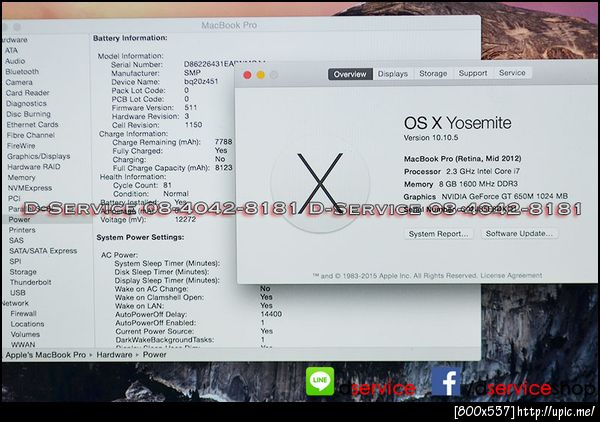Click the Condition value Normal
This screenshot has height=422, width=600.
176,194
